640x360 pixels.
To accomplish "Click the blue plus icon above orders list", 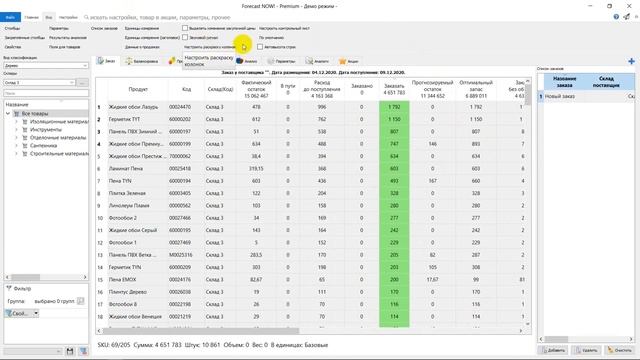I will (631, 61).
